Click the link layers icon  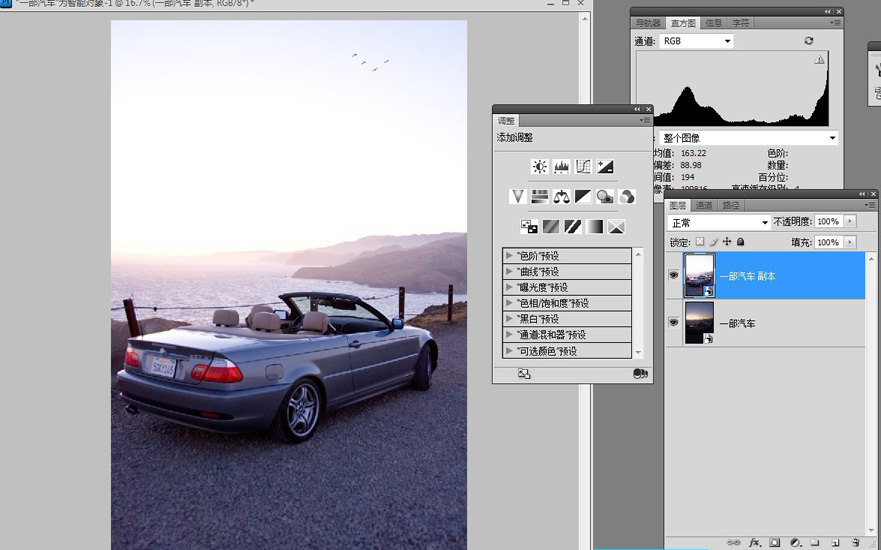733,542
